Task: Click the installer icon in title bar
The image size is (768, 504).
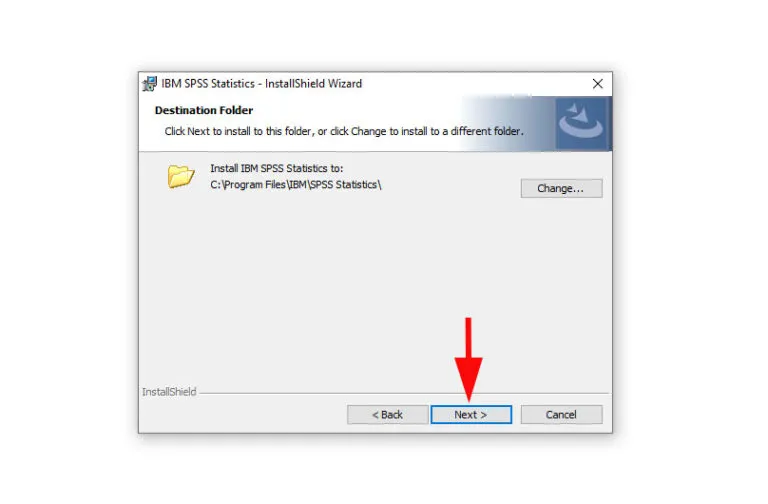Action: pyautogui.click(x=149, y=84)
